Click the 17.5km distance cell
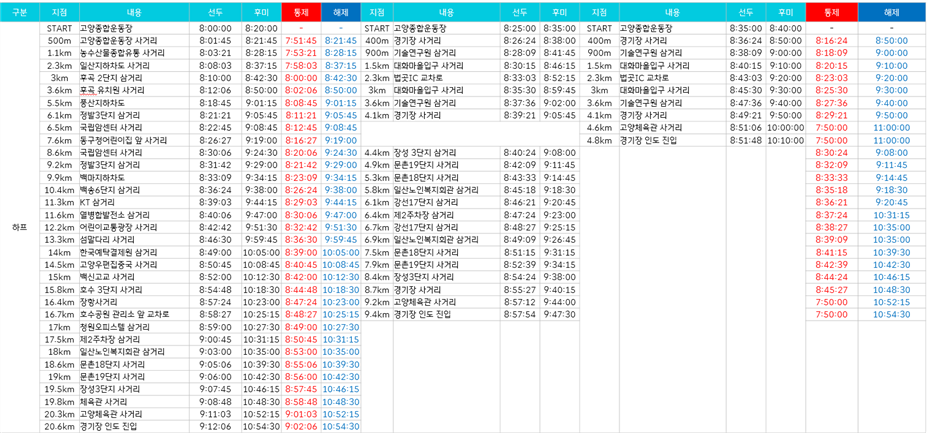The image size is (928, 433). click(59, 339)
